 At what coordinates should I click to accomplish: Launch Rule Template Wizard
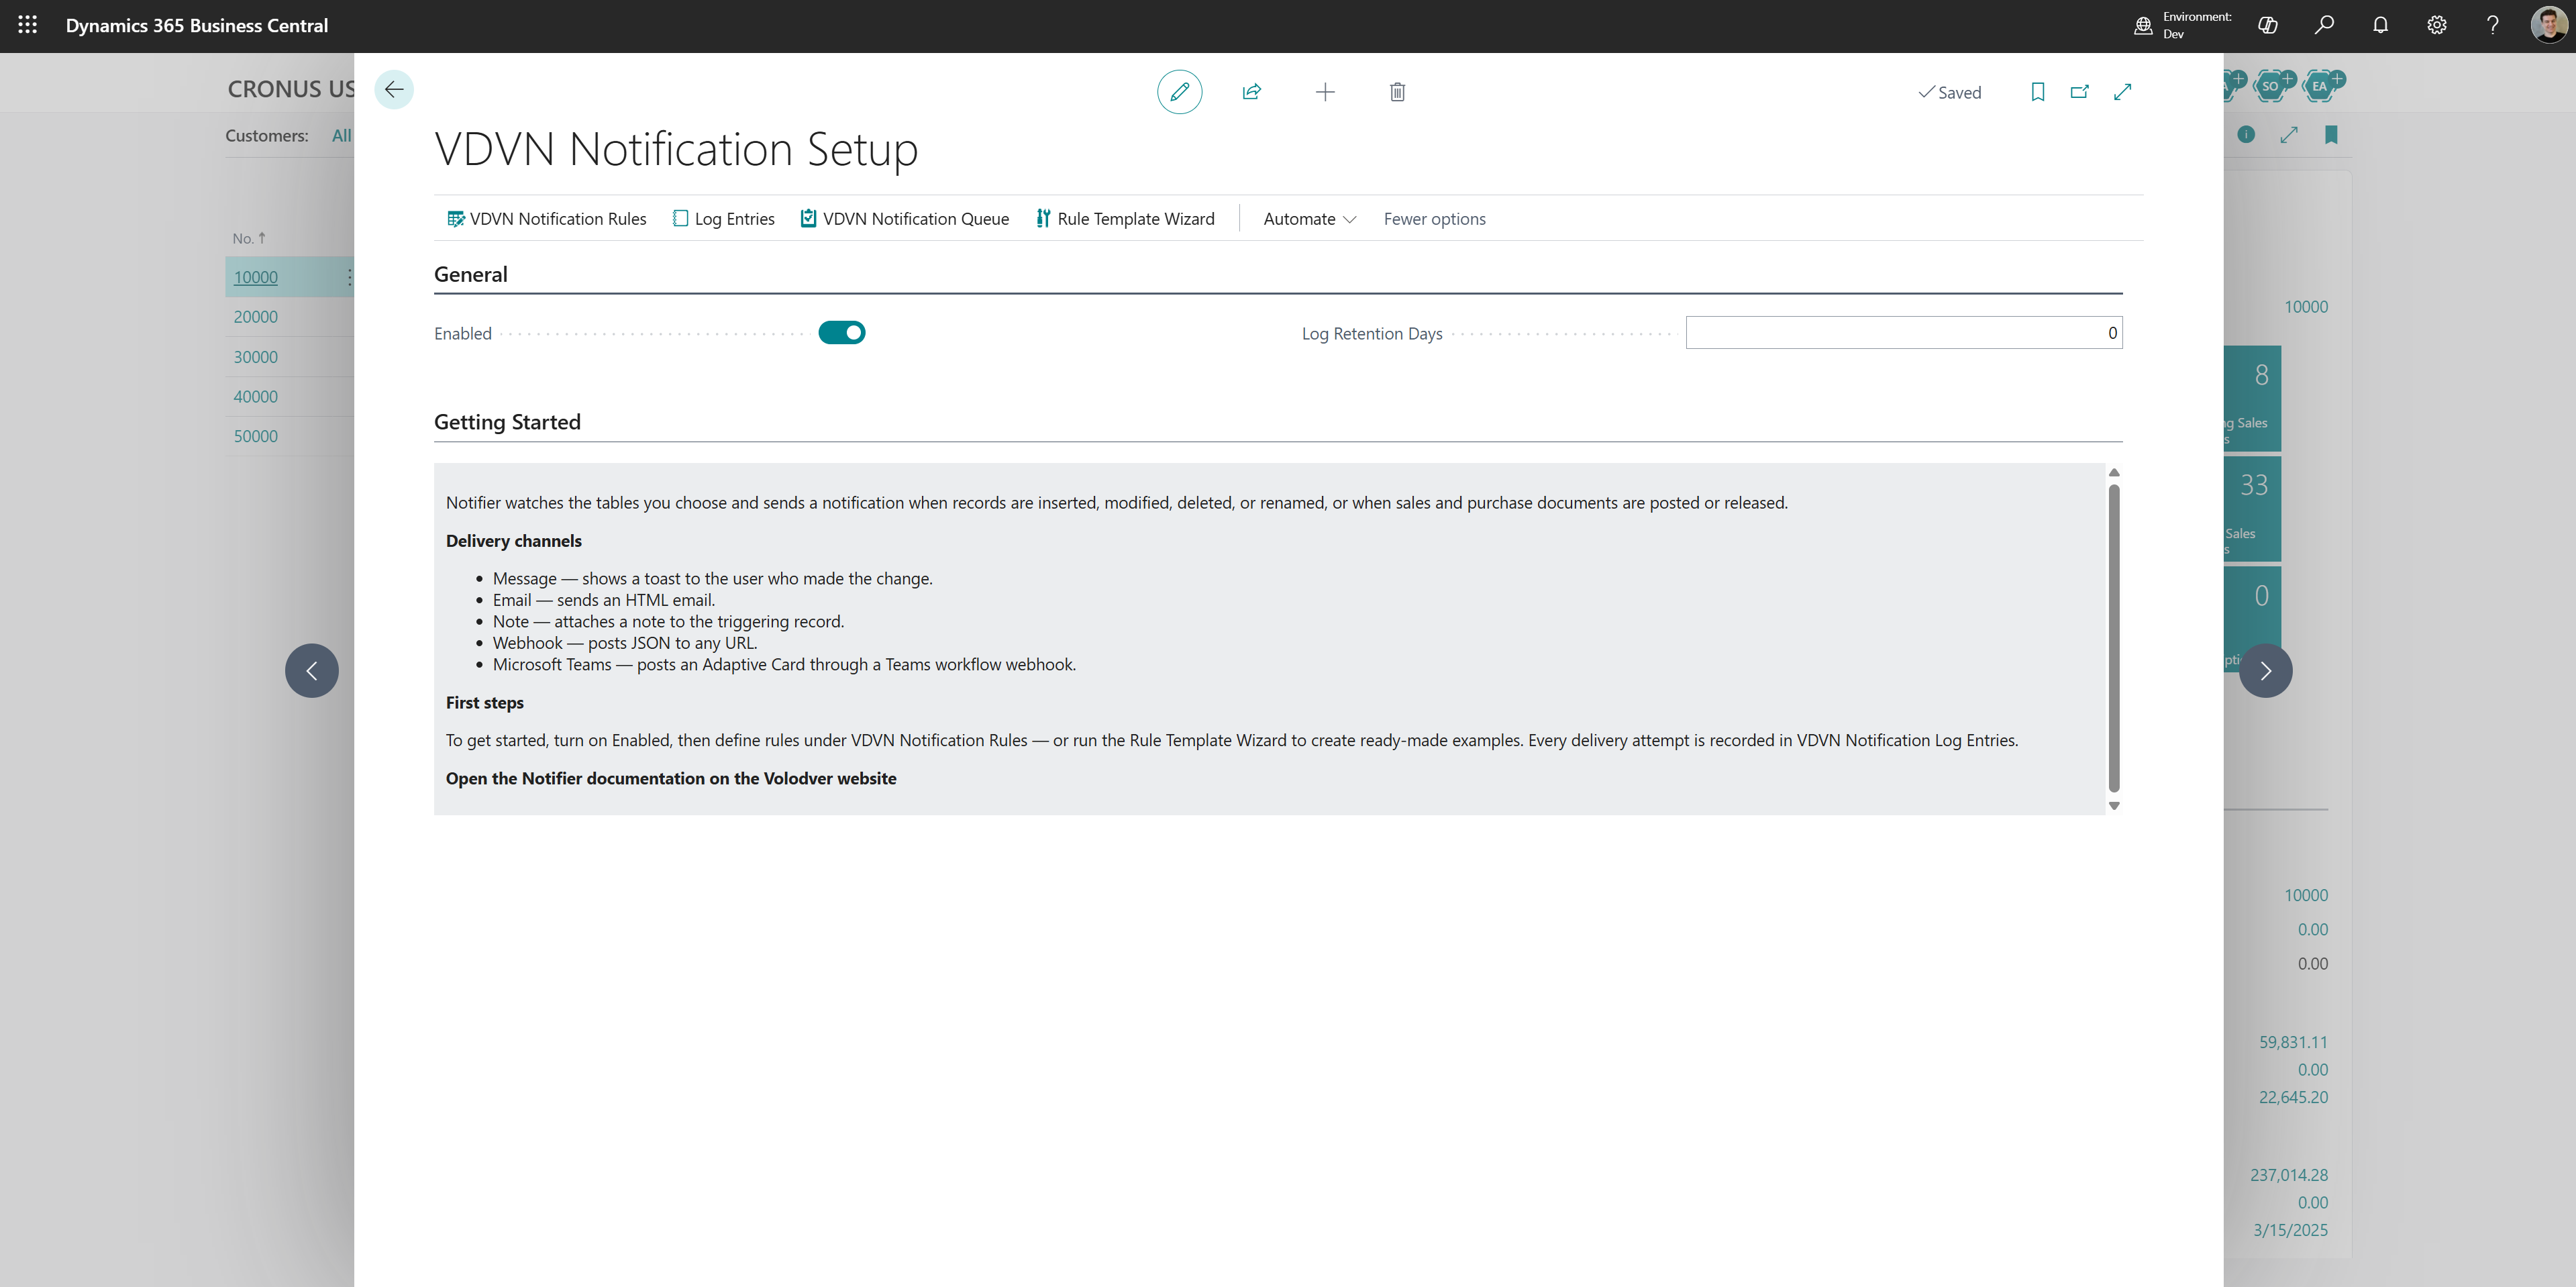pos(1125,219)
